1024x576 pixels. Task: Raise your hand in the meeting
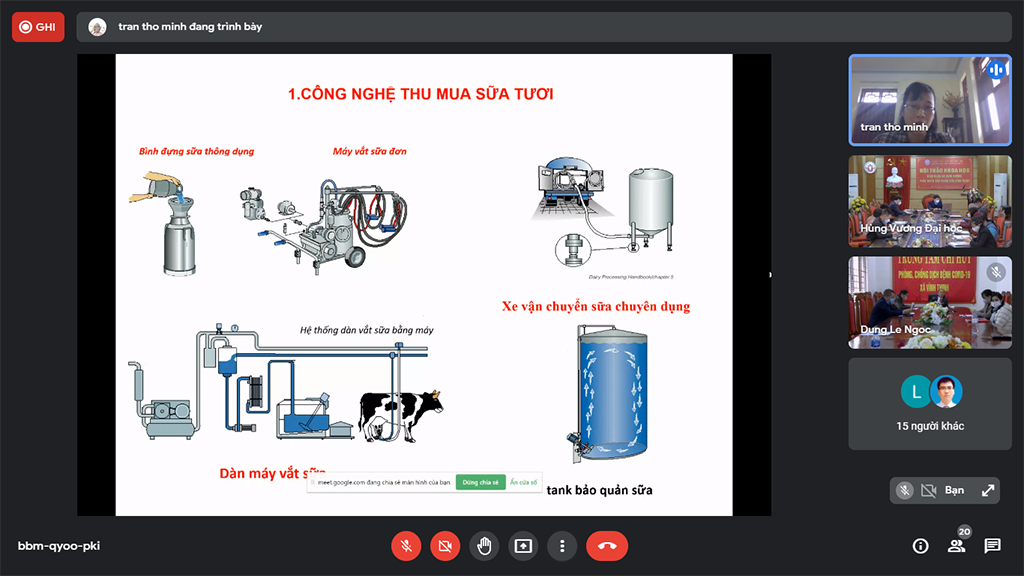tap(484, 546)
